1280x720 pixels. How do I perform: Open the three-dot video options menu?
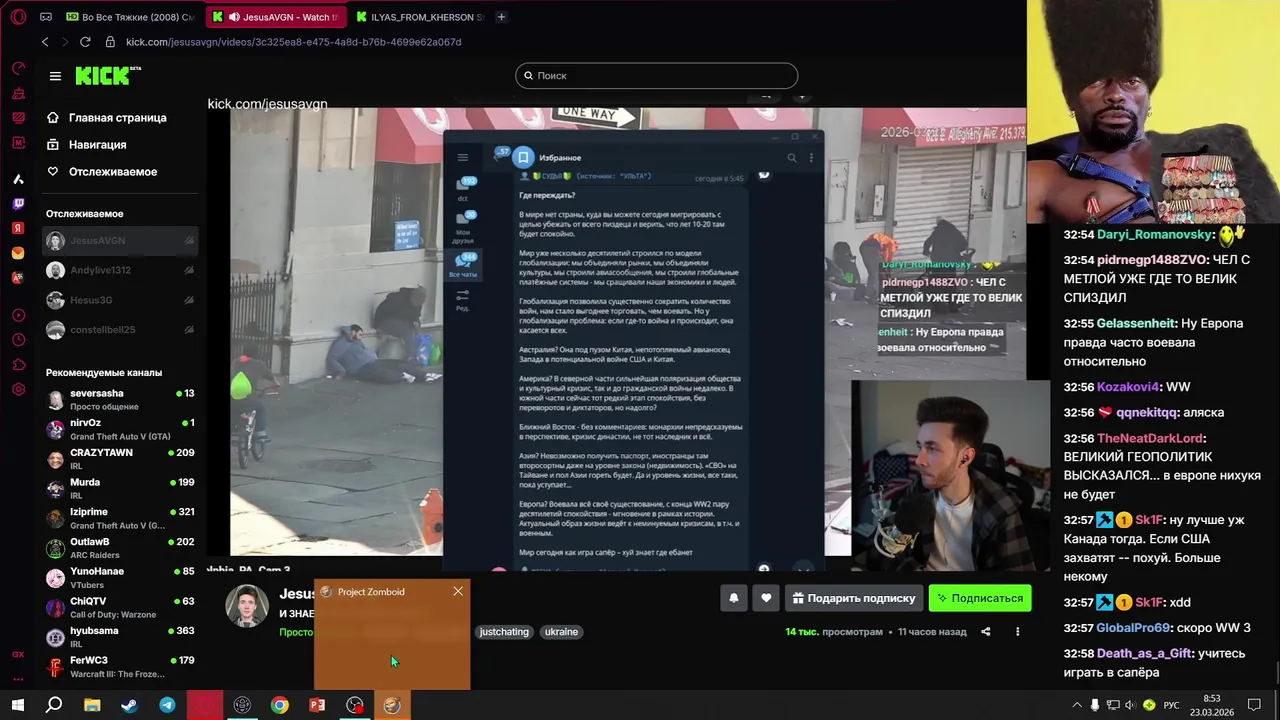click(x=1018, y=632)
